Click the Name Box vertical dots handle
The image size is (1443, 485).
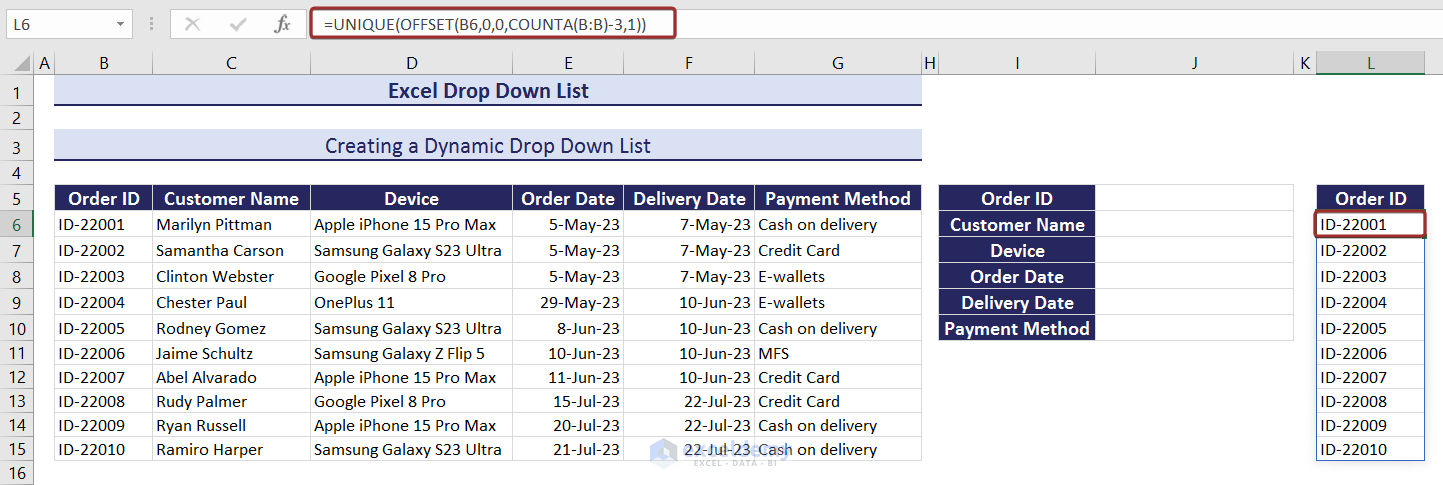[151, 24]
